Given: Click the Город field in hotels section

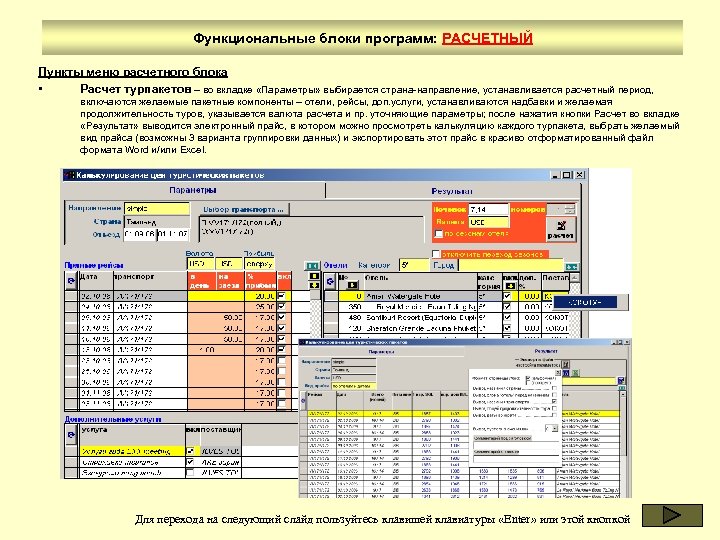Looking at the screenshot, I should 511,265.
